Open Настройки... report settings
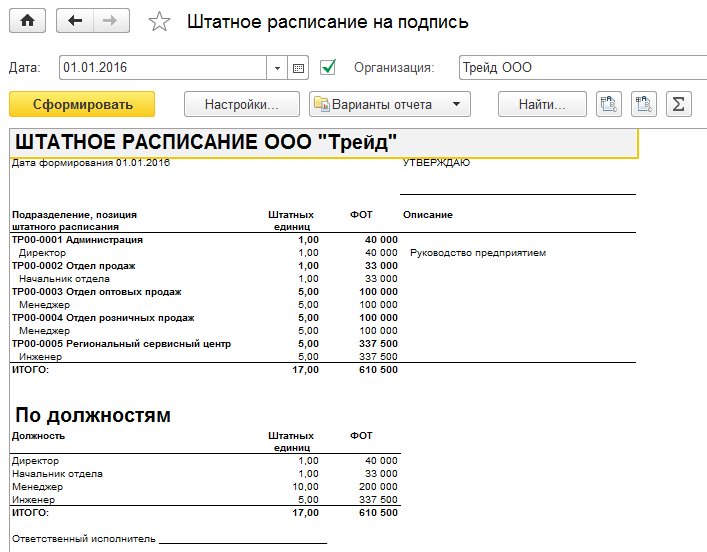707x552 pixels. pyautogui.click(x=241, y=104)
